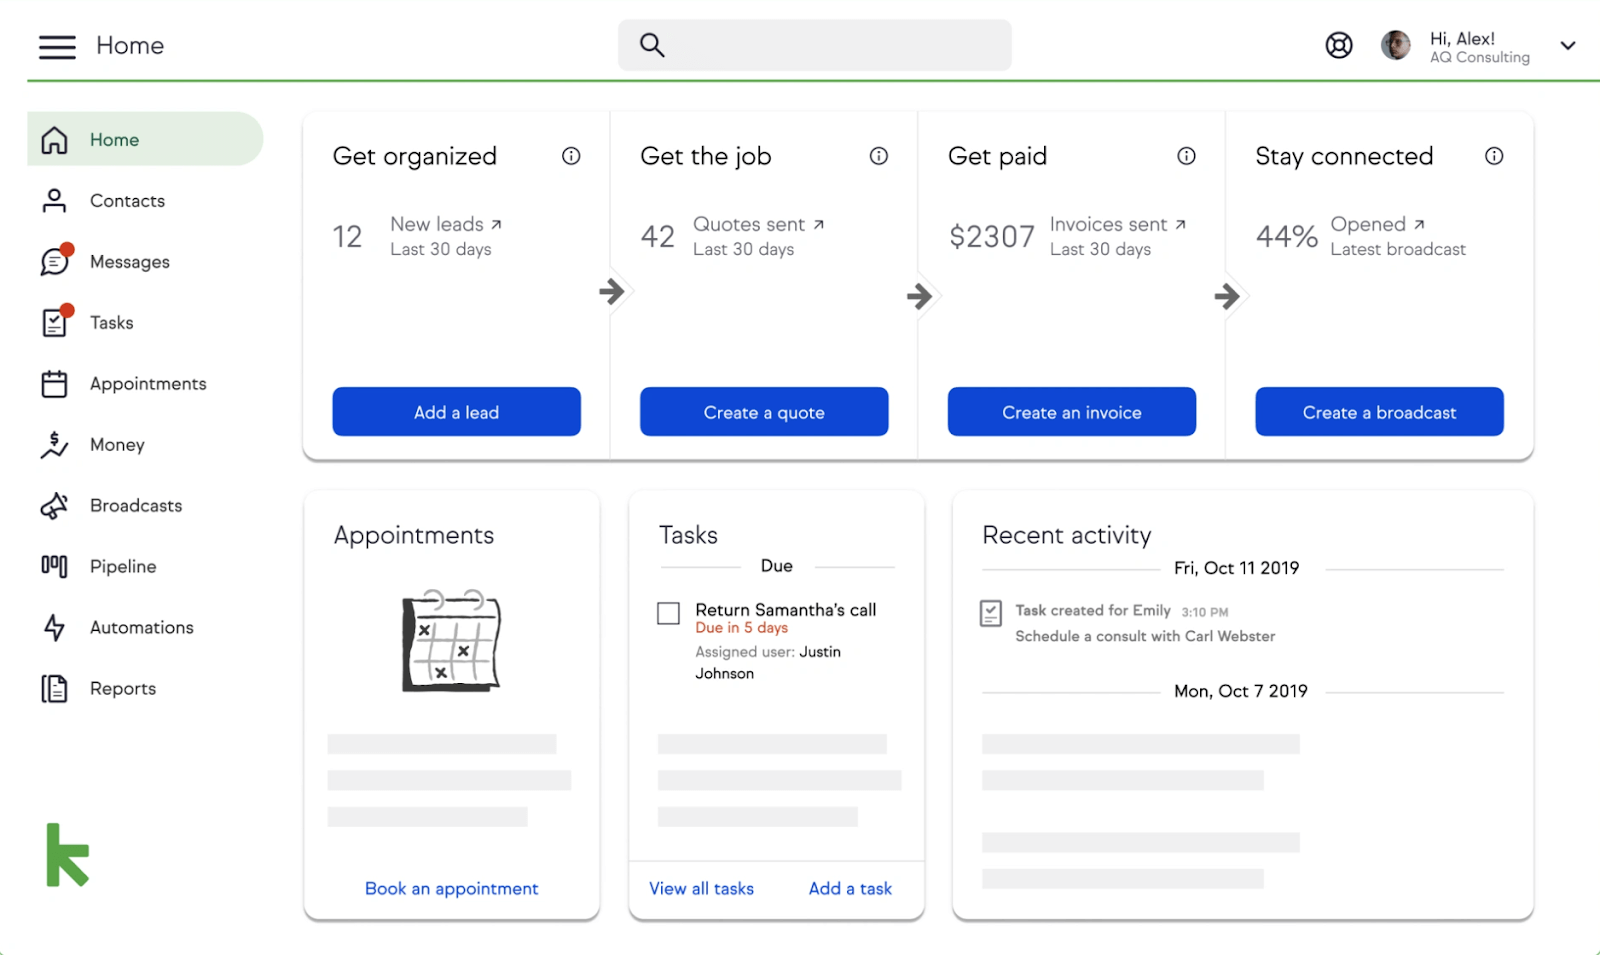Click the "Hi, Alex!" greeting text
The height and width of the screenshot is (955, 1600).
click(x=1463, y=39)
